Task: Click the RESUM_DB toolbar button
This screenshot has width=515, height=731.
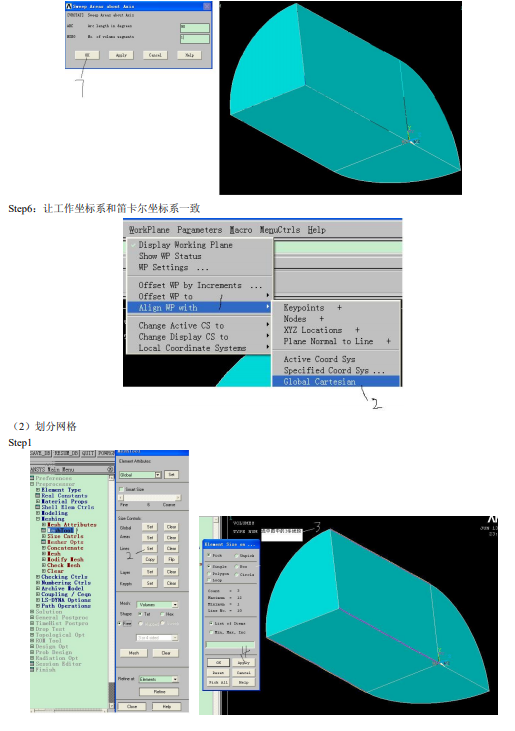Action: tap(66, 453)
